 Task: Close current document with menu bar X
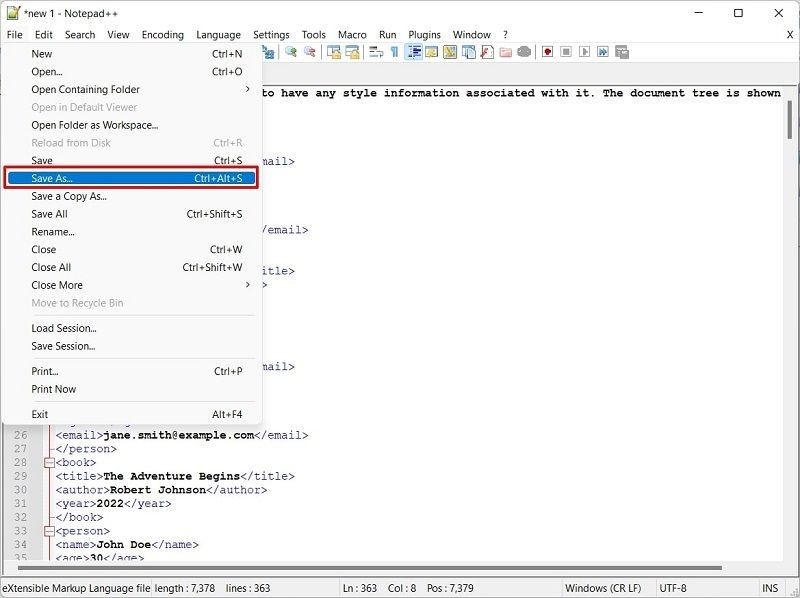click(790, 35)
